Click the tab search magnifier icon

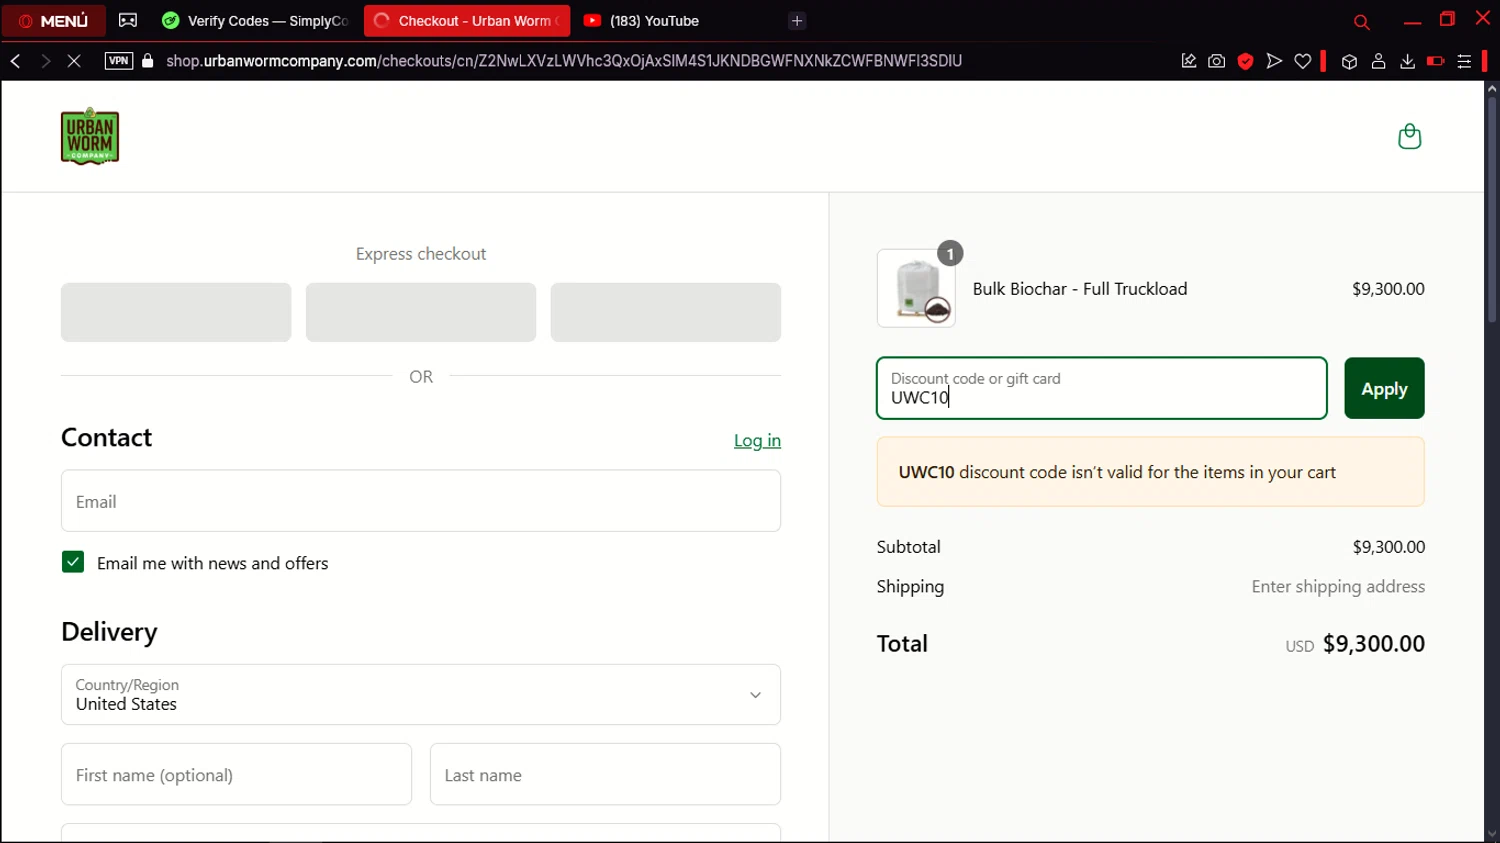[x=1361, y=22]
